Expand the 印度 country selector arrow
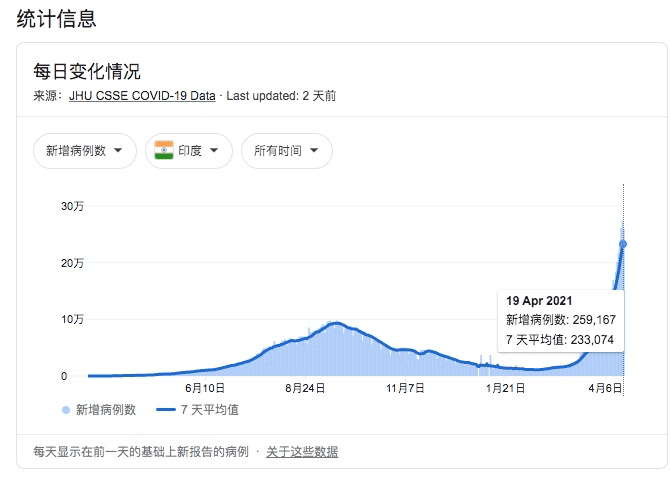 point(217,151)
